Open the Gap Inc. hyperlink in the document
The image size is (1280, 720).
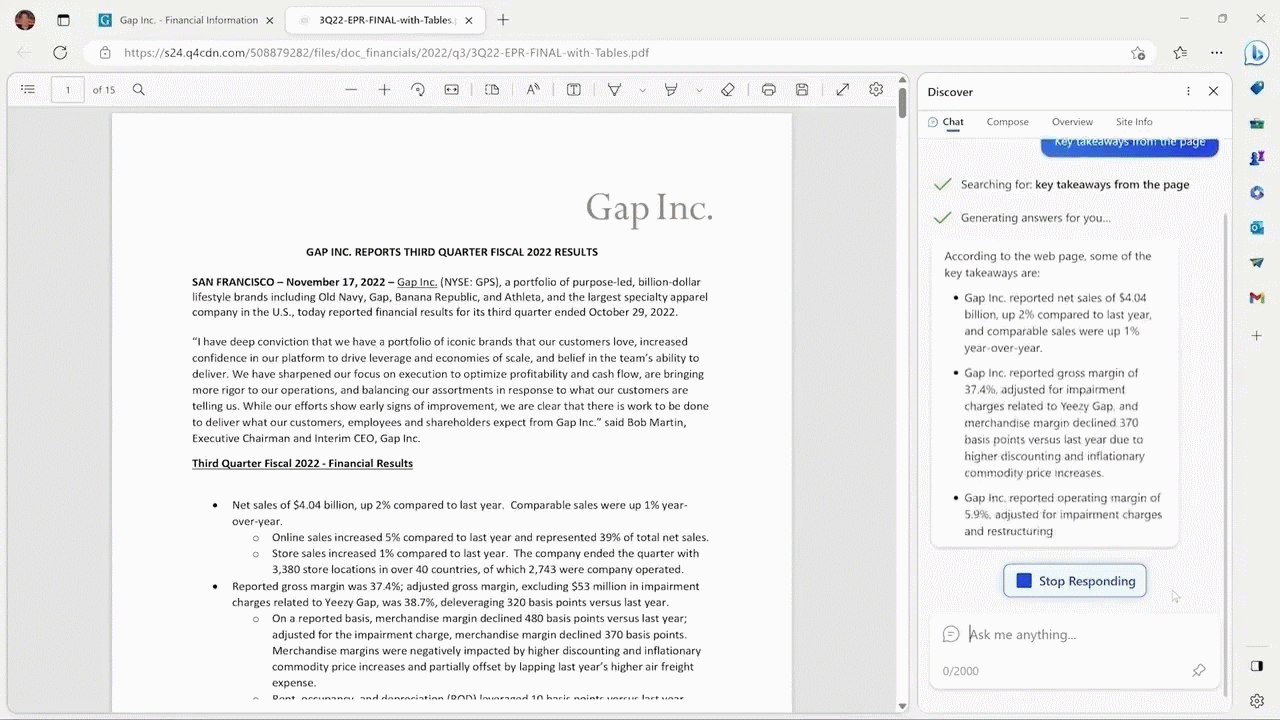pyautogui.click(x=416, y=282)
